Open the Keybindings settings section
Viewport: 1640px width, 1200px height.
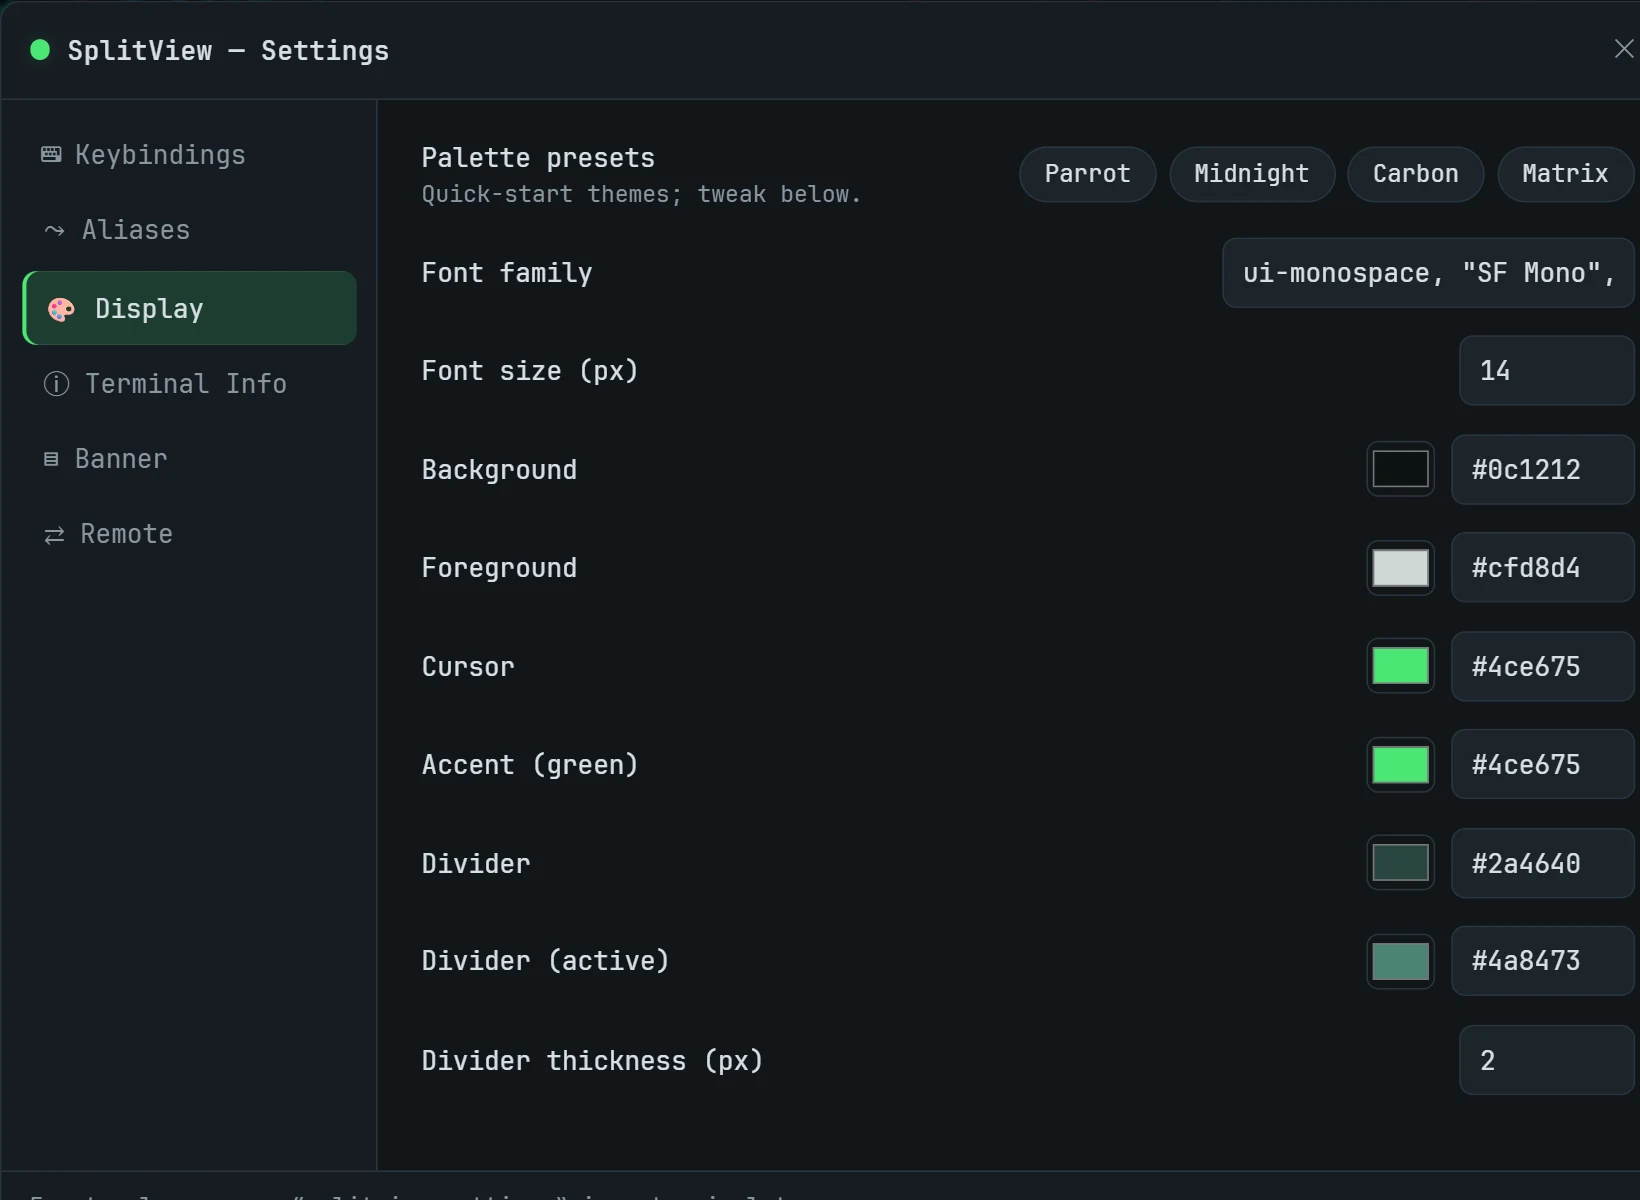pyautogui.click(x=190, y=155)
